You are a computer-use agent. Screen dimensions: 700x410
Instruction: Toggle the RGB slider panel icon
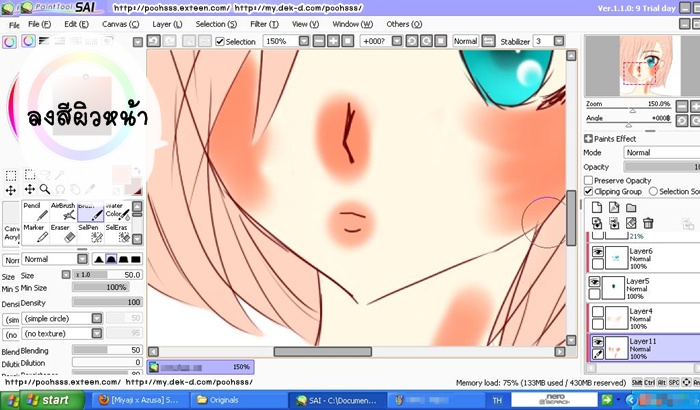[x=44, y=41]
